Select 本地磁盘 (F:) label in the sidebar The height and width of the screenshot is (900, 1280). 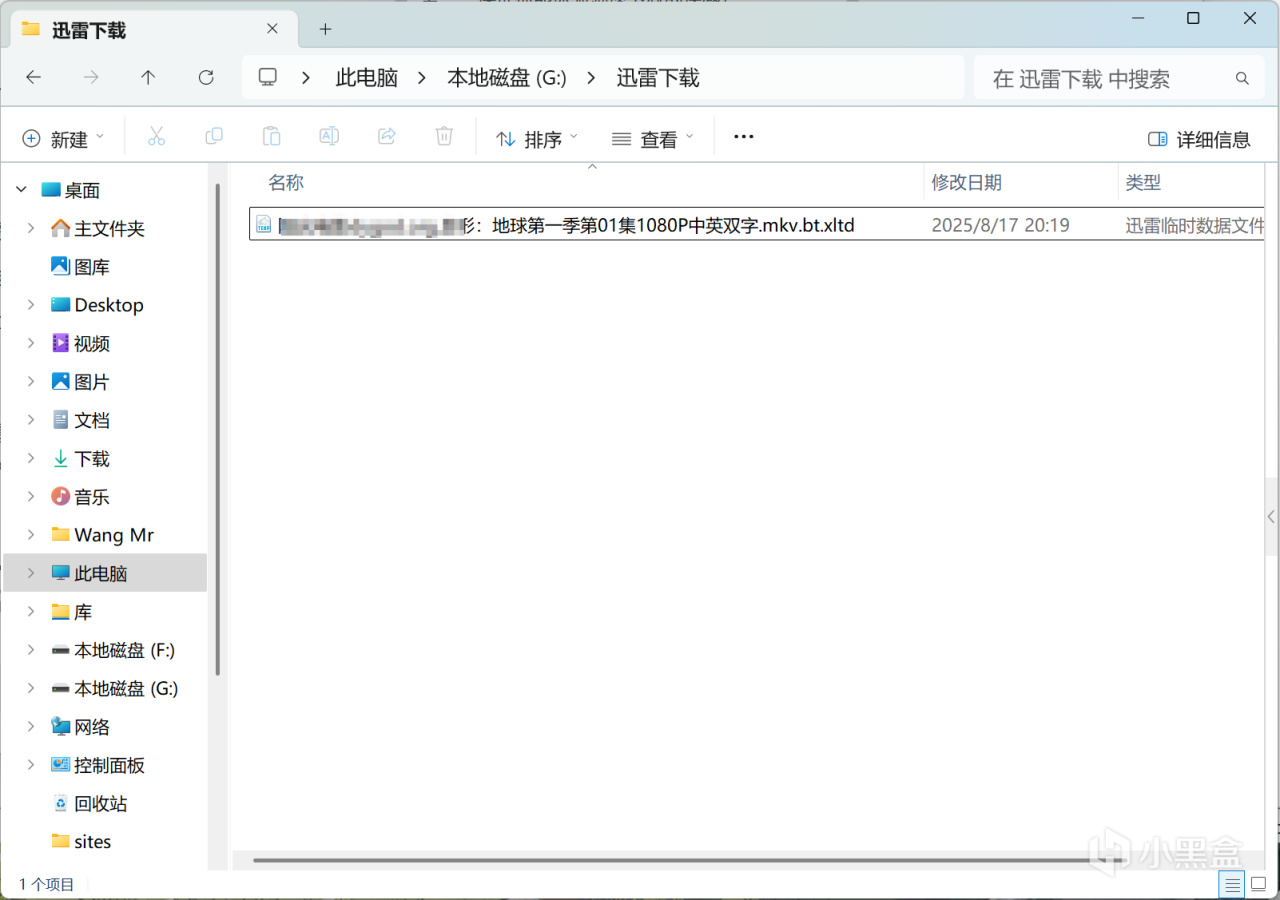[x=124, y=650]
